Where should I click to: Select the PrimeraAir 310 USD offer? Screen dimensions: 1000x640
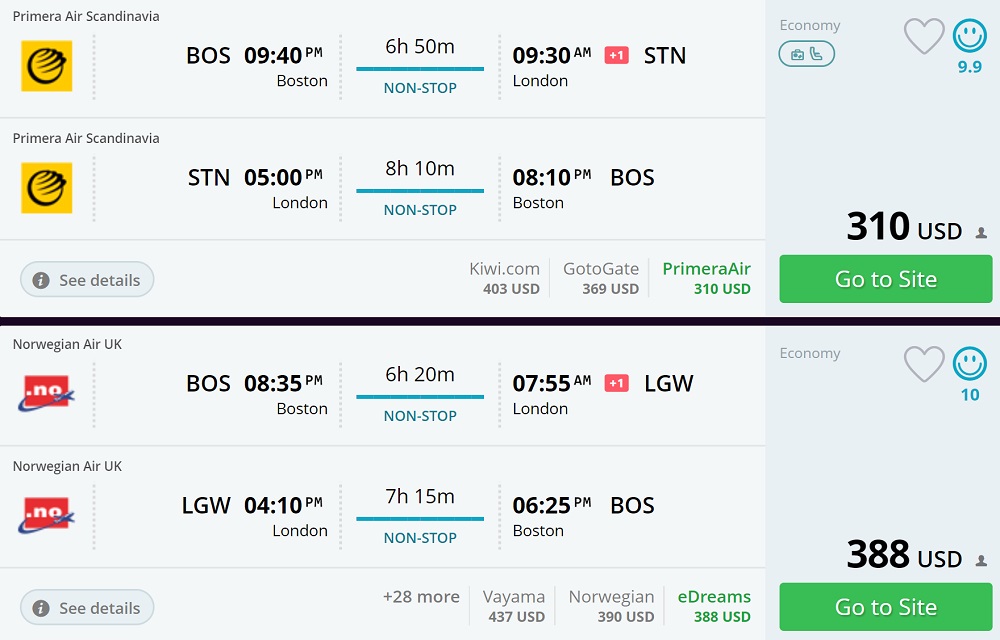[x=706, y=278]
